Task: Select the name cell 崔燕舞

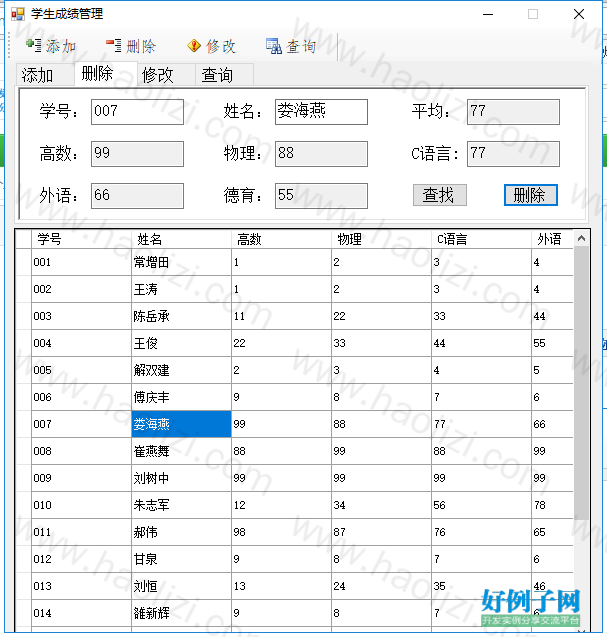Action: [x=181, y=451]
